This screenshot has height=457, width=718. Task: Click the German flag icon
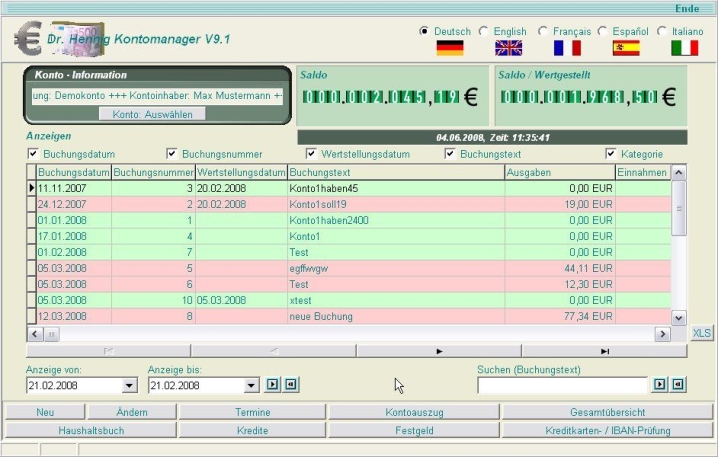450,47
